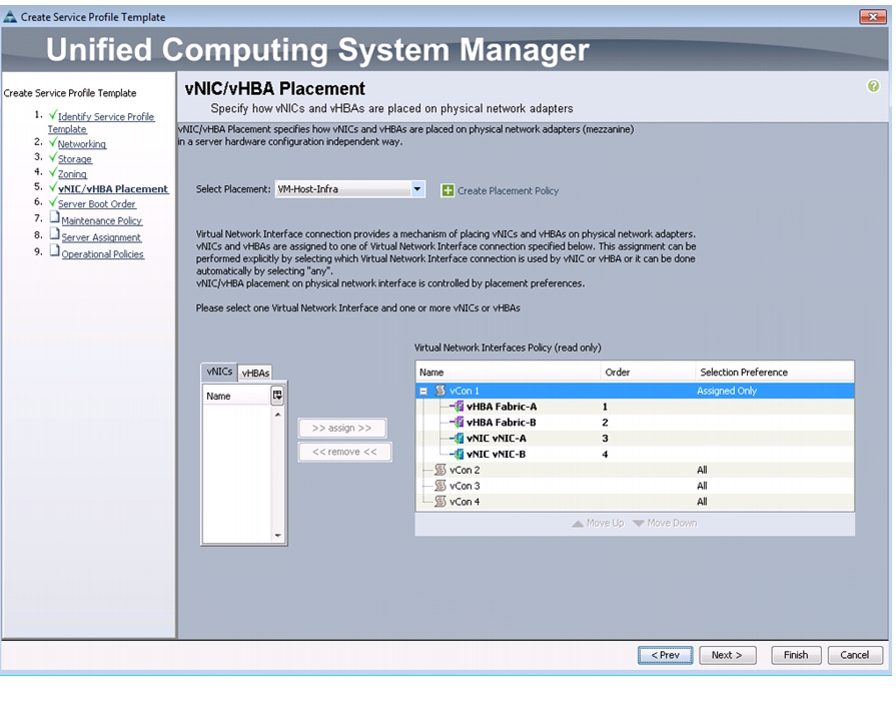
Task: Click the vCon 4 adapter icon
Action: (x=440, y=502)
